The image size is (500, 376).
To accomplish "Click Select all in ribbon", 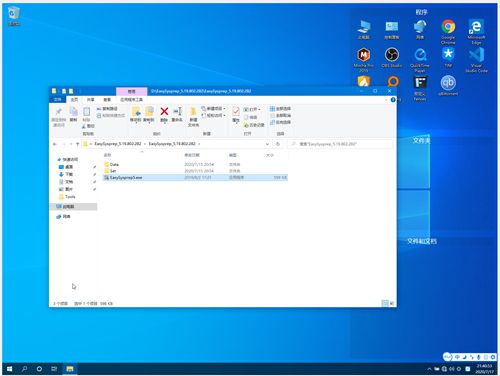I will pos(281,109).
